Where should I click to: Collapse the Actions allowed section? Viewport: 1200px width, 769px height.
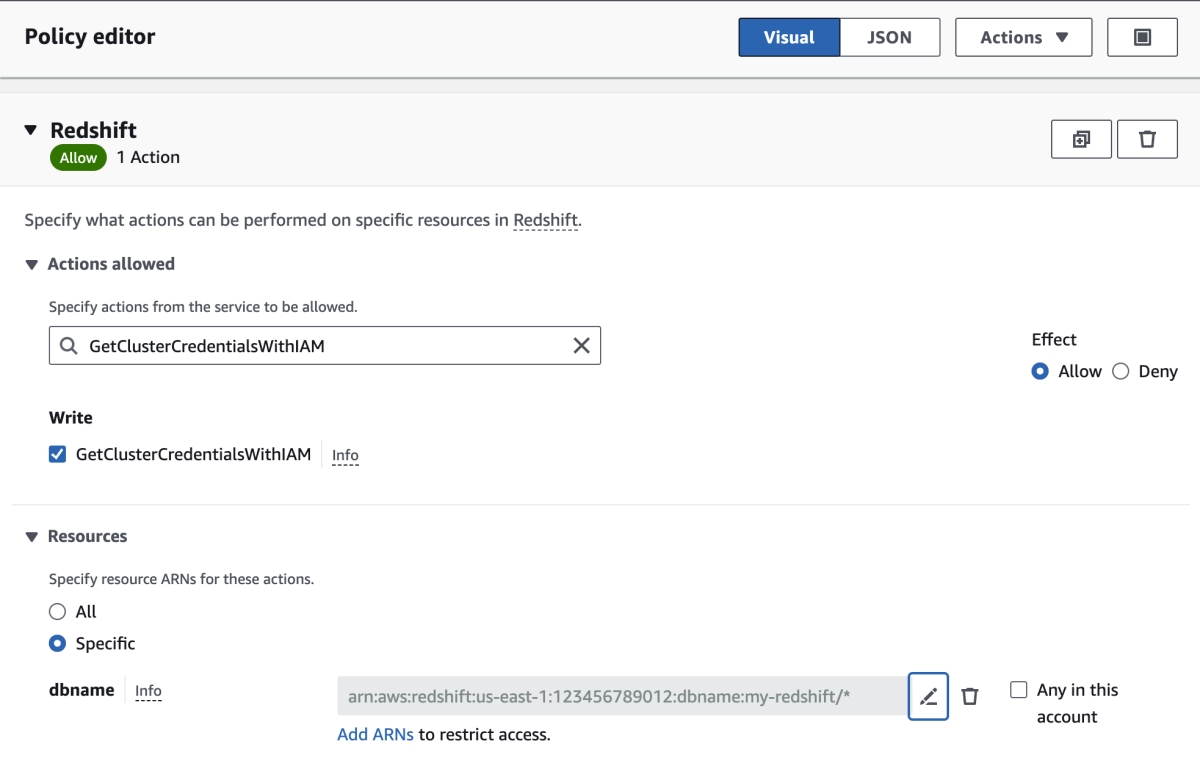(x=31, y=264)
